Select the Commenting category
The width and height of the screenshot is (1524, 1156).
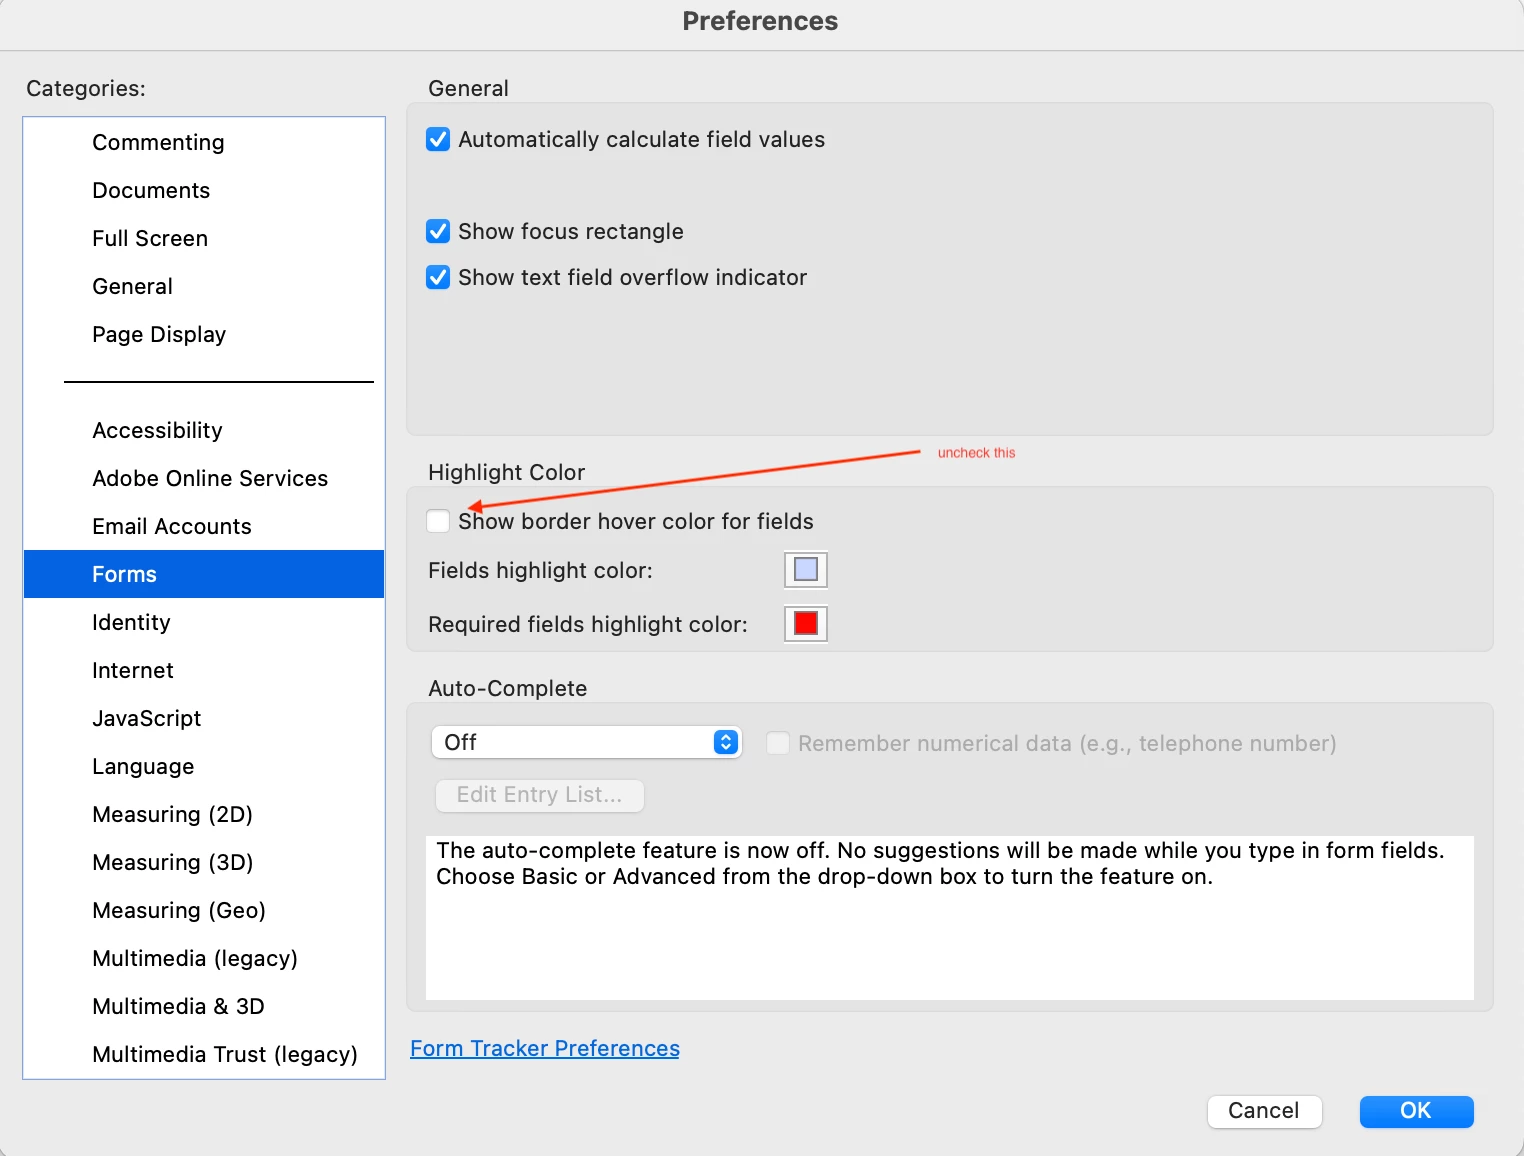[x=158, y=142]
